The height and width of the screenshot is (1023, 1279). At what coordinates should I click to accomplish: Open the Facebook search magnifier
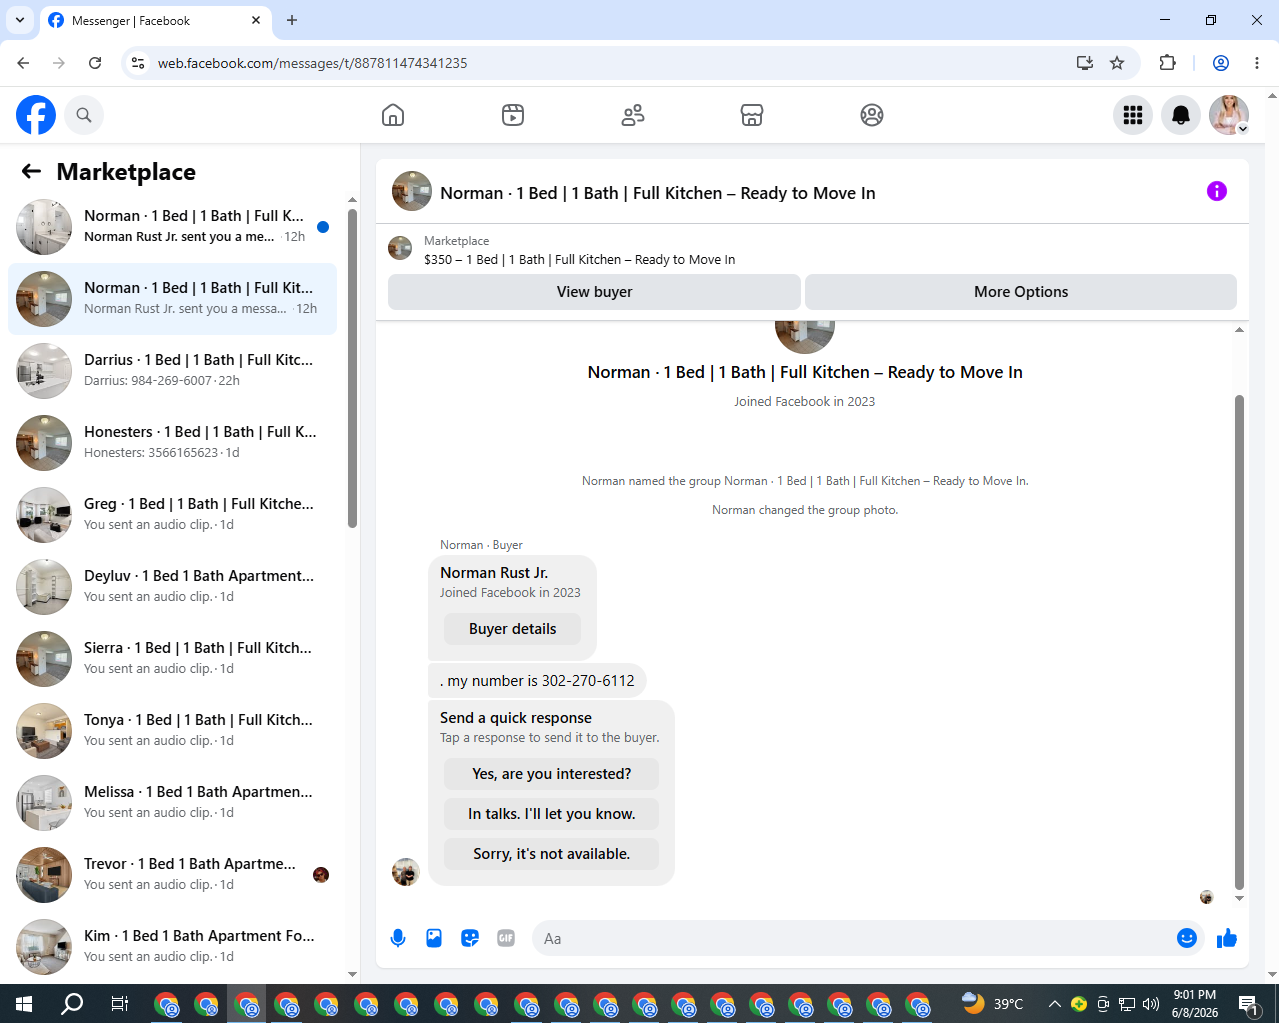(x=84, y=115)
